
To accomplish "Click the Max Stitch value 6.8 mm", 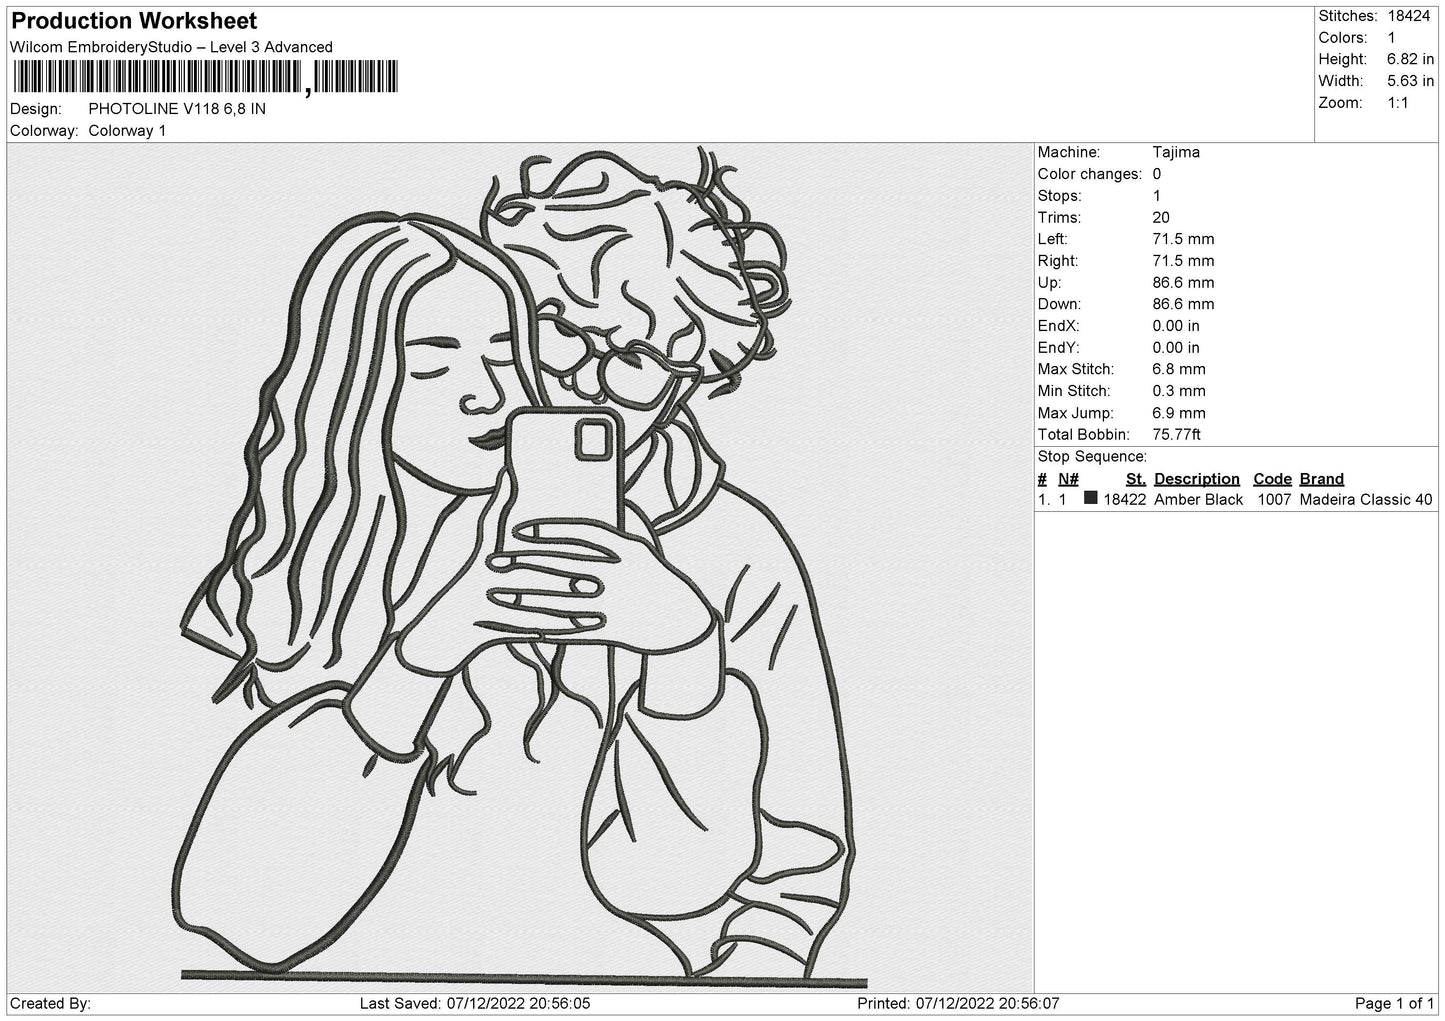I will click(1179, 370).
